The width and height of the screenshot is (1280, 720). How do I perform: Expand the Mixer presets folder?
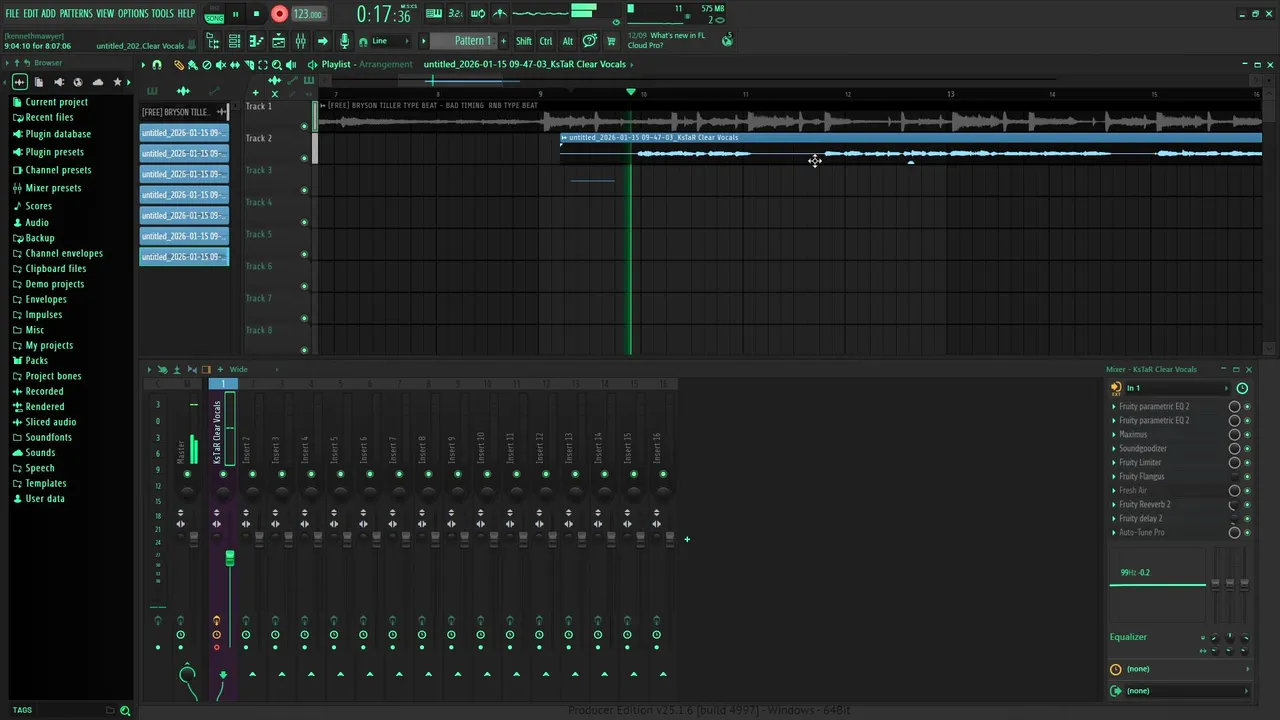[53, 188]
